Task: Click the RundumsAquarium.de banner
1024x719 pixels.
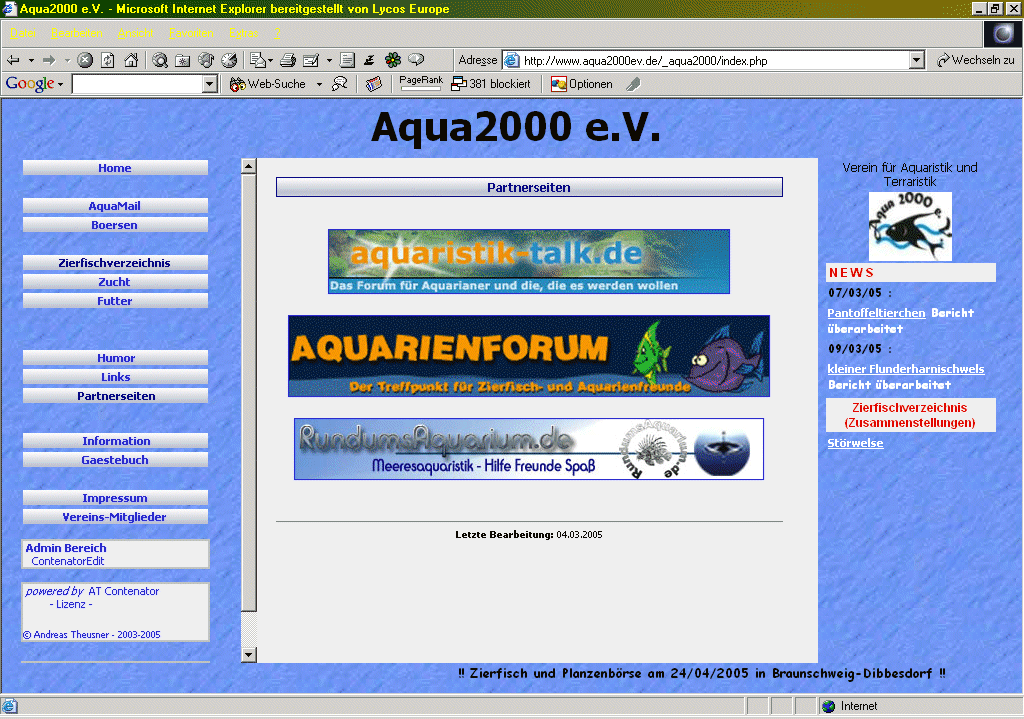Action: click(528, 449)
